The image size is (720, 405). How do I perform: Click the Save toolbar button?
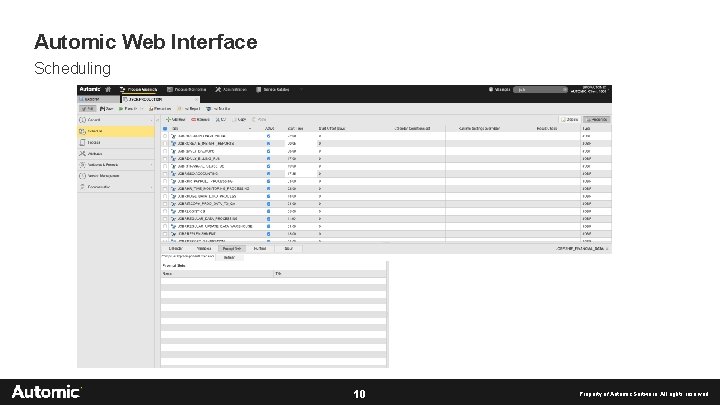(x=106, y=109)
